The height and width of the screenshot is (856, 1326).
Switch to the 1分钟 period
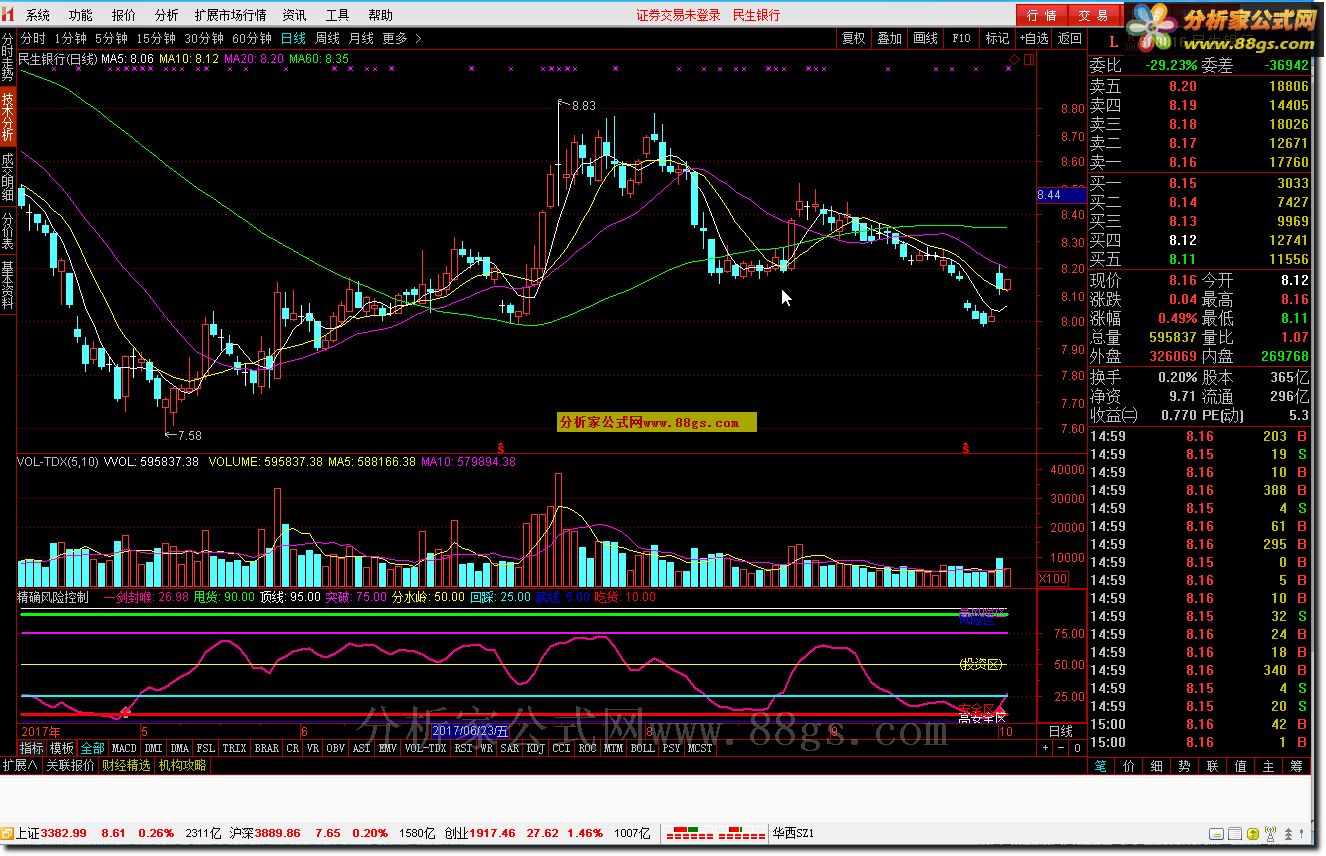click(70, 38)
